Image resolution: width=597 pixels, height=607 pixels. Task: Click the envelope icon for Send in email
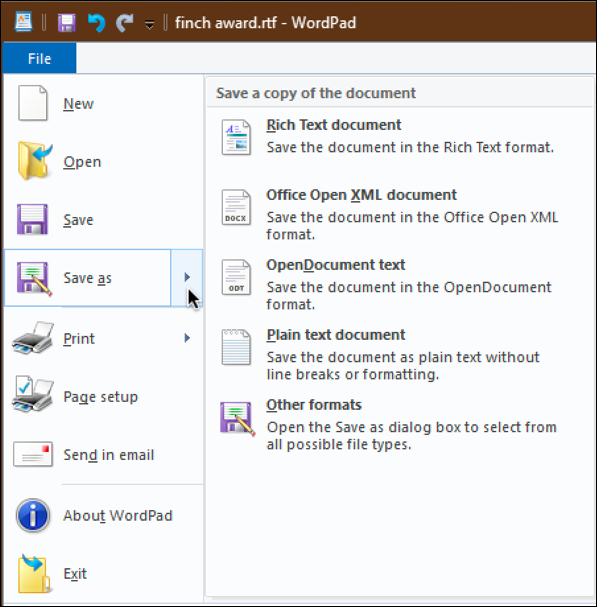(33, 454)
